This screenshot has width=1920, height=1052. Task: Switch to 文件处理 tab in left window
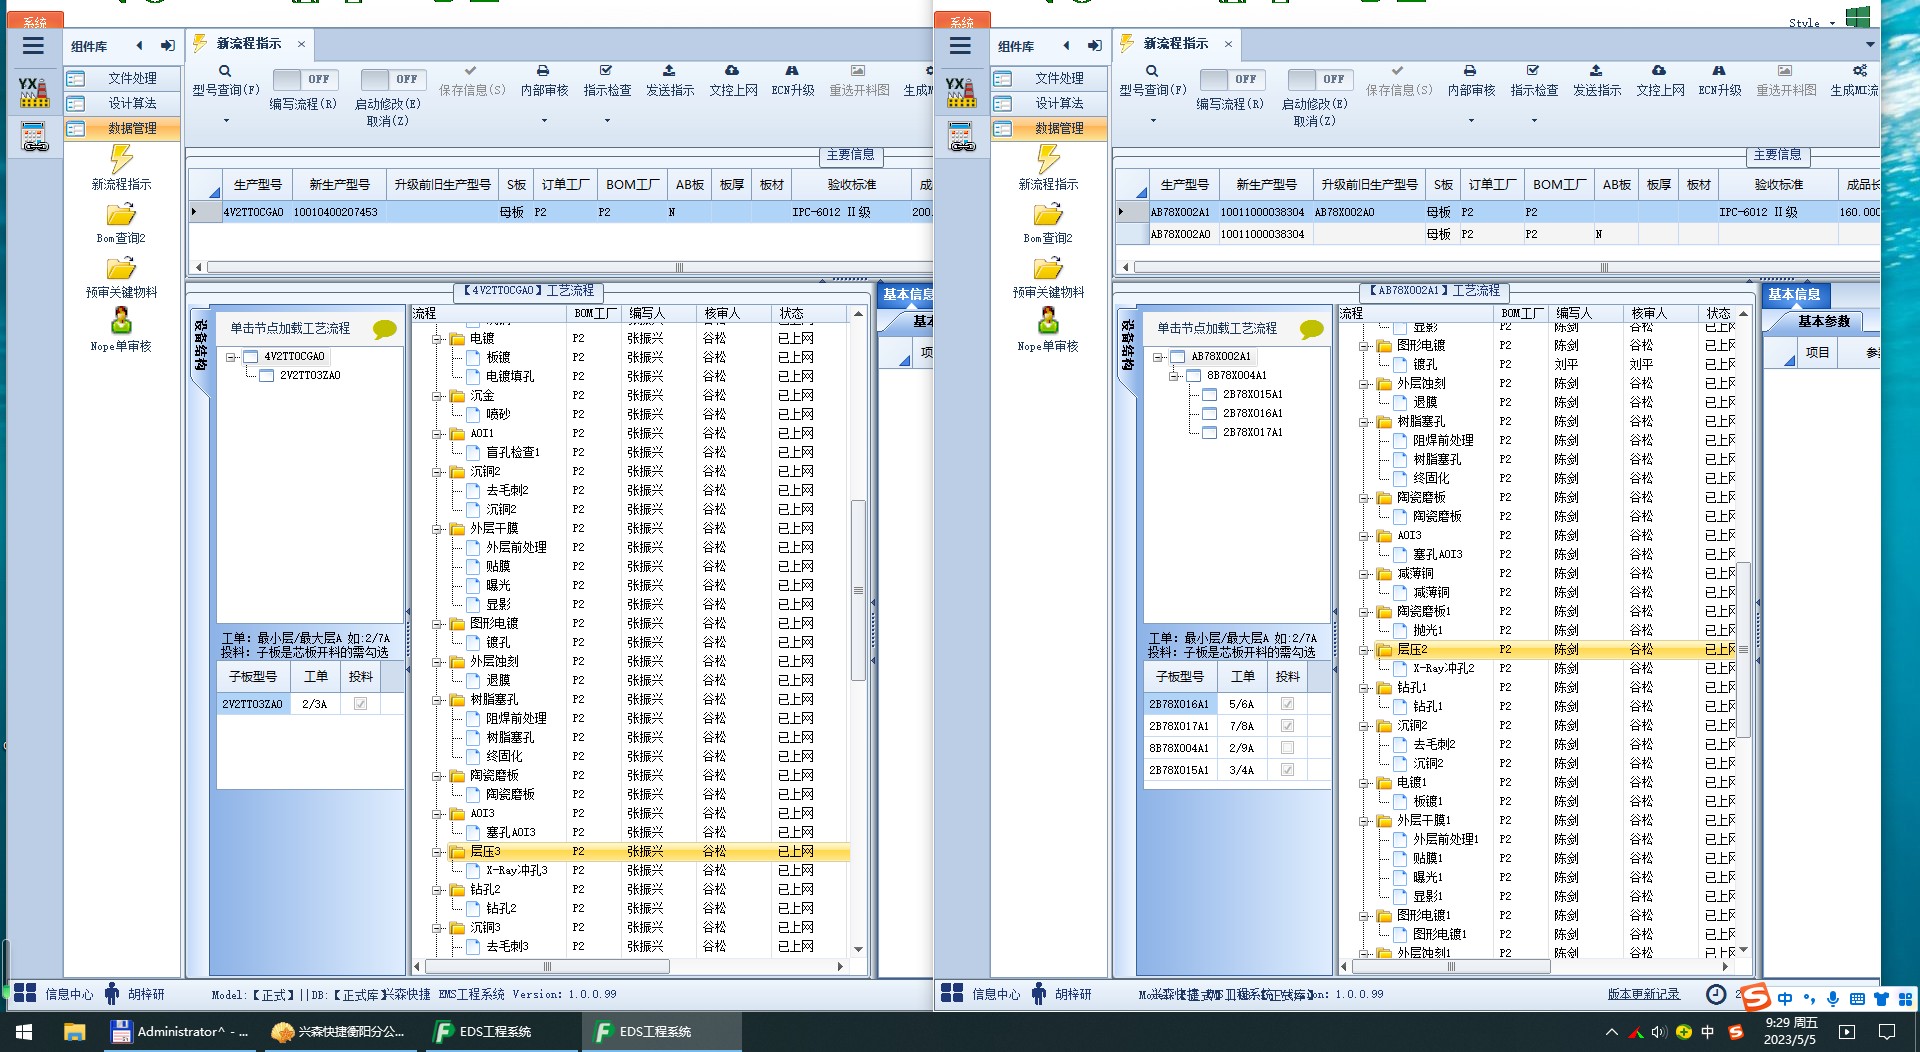tap(123, 78)
